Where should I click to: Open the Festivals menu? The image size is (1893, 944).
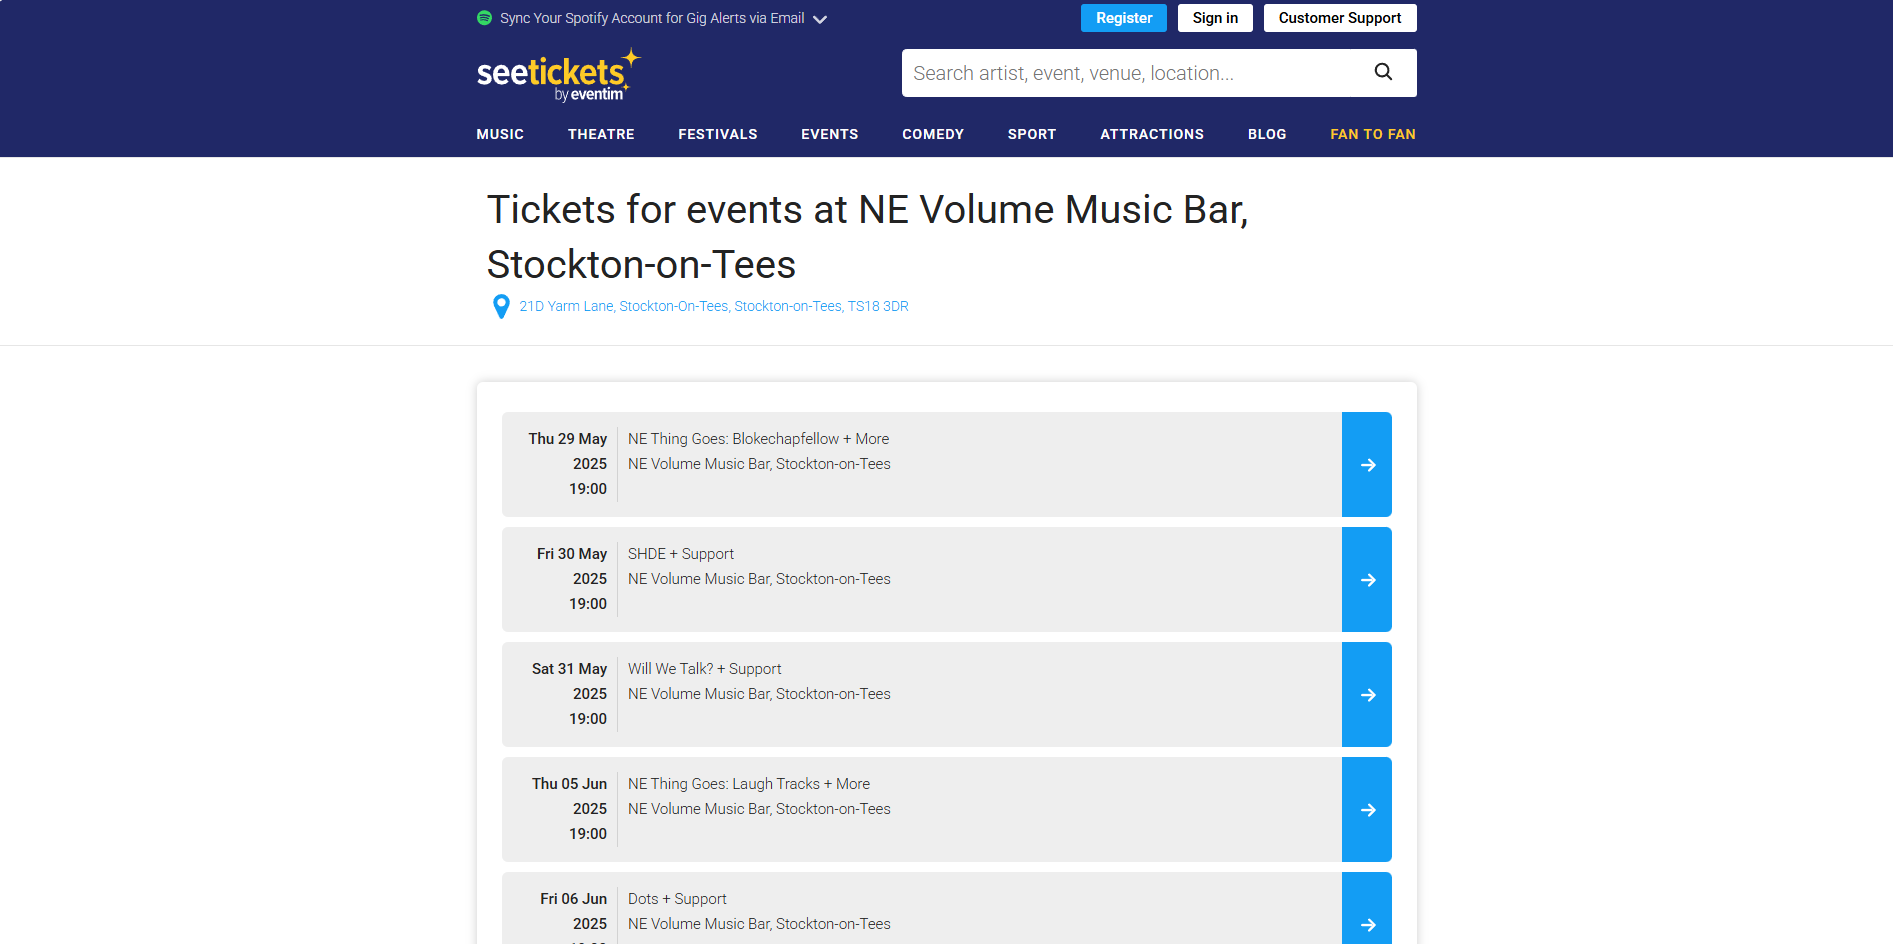[x=717, y=134]
